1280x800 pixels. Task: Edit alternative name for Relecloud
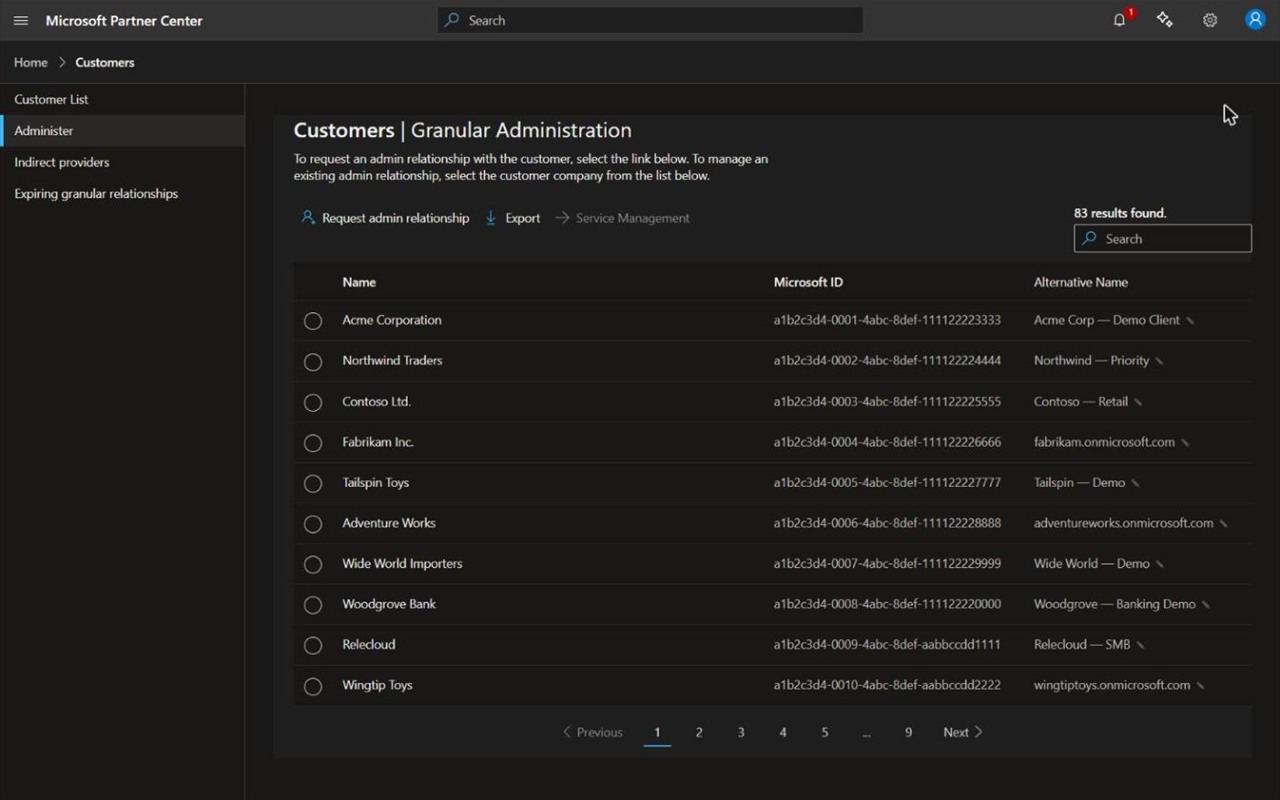click(1140, 645)
